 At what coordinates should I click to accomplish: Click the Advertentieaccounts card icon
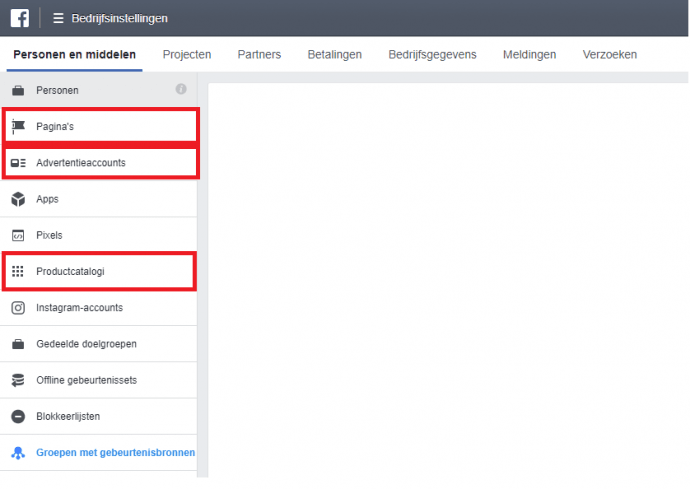tap(18, 163)
